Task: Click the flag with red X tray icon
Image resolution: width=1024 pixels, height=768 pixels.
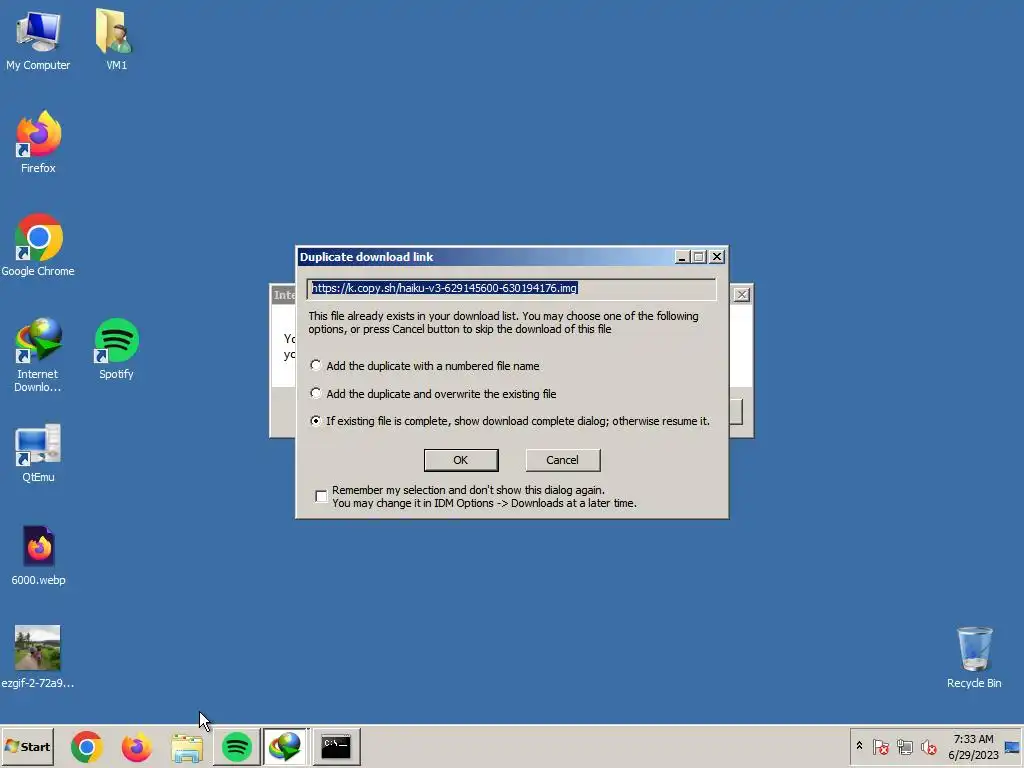Action: (880, 746)
